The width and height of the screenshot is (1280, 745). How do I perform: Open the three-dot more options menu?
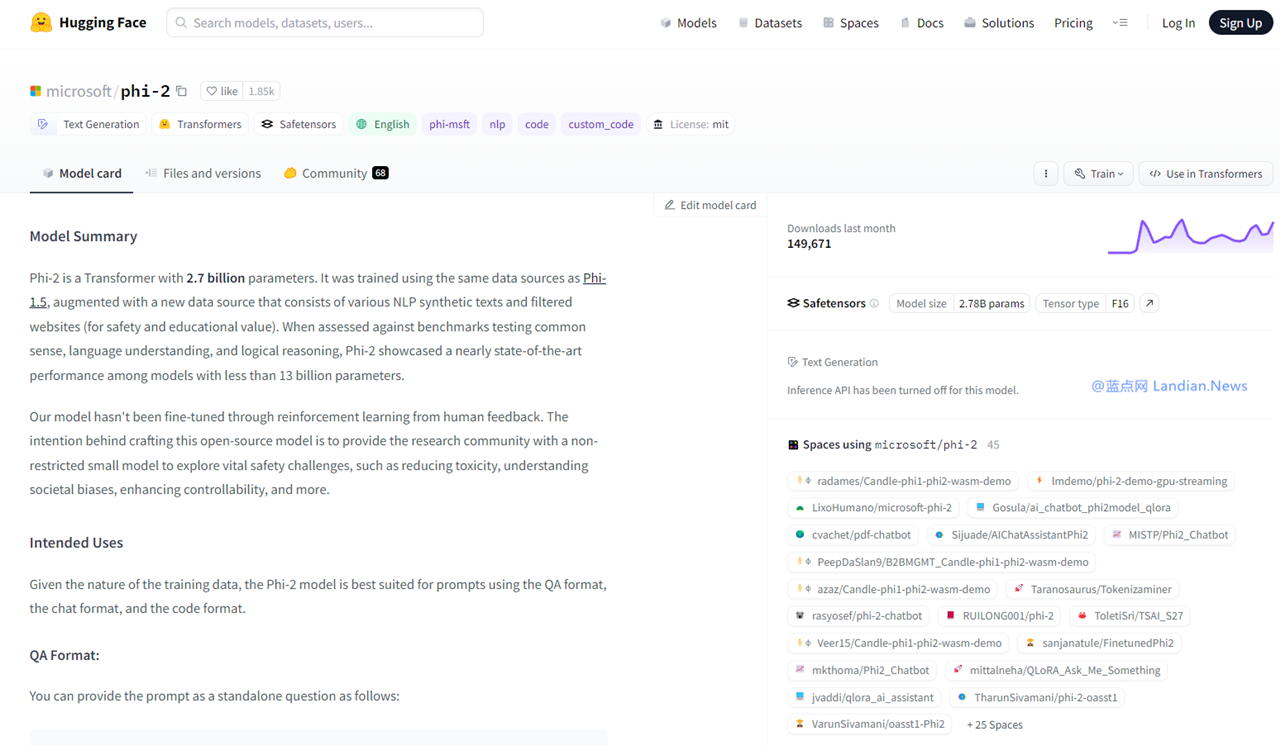(x=1046, y=173)
